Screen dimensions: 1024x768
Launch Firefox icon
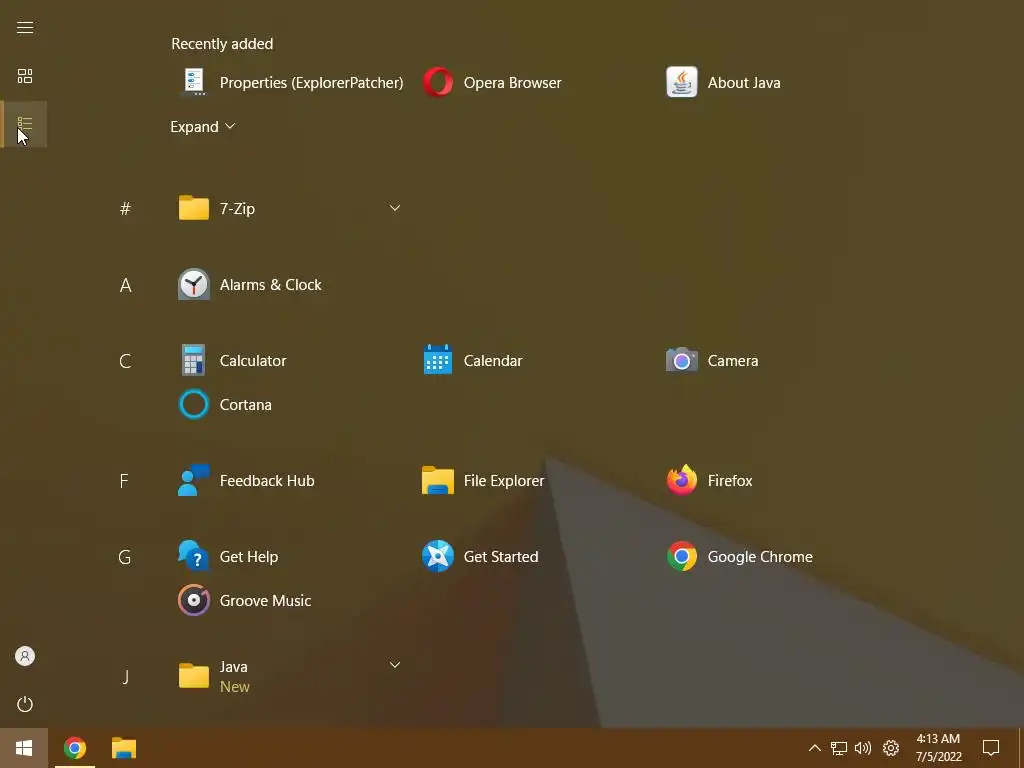[682, 480]
